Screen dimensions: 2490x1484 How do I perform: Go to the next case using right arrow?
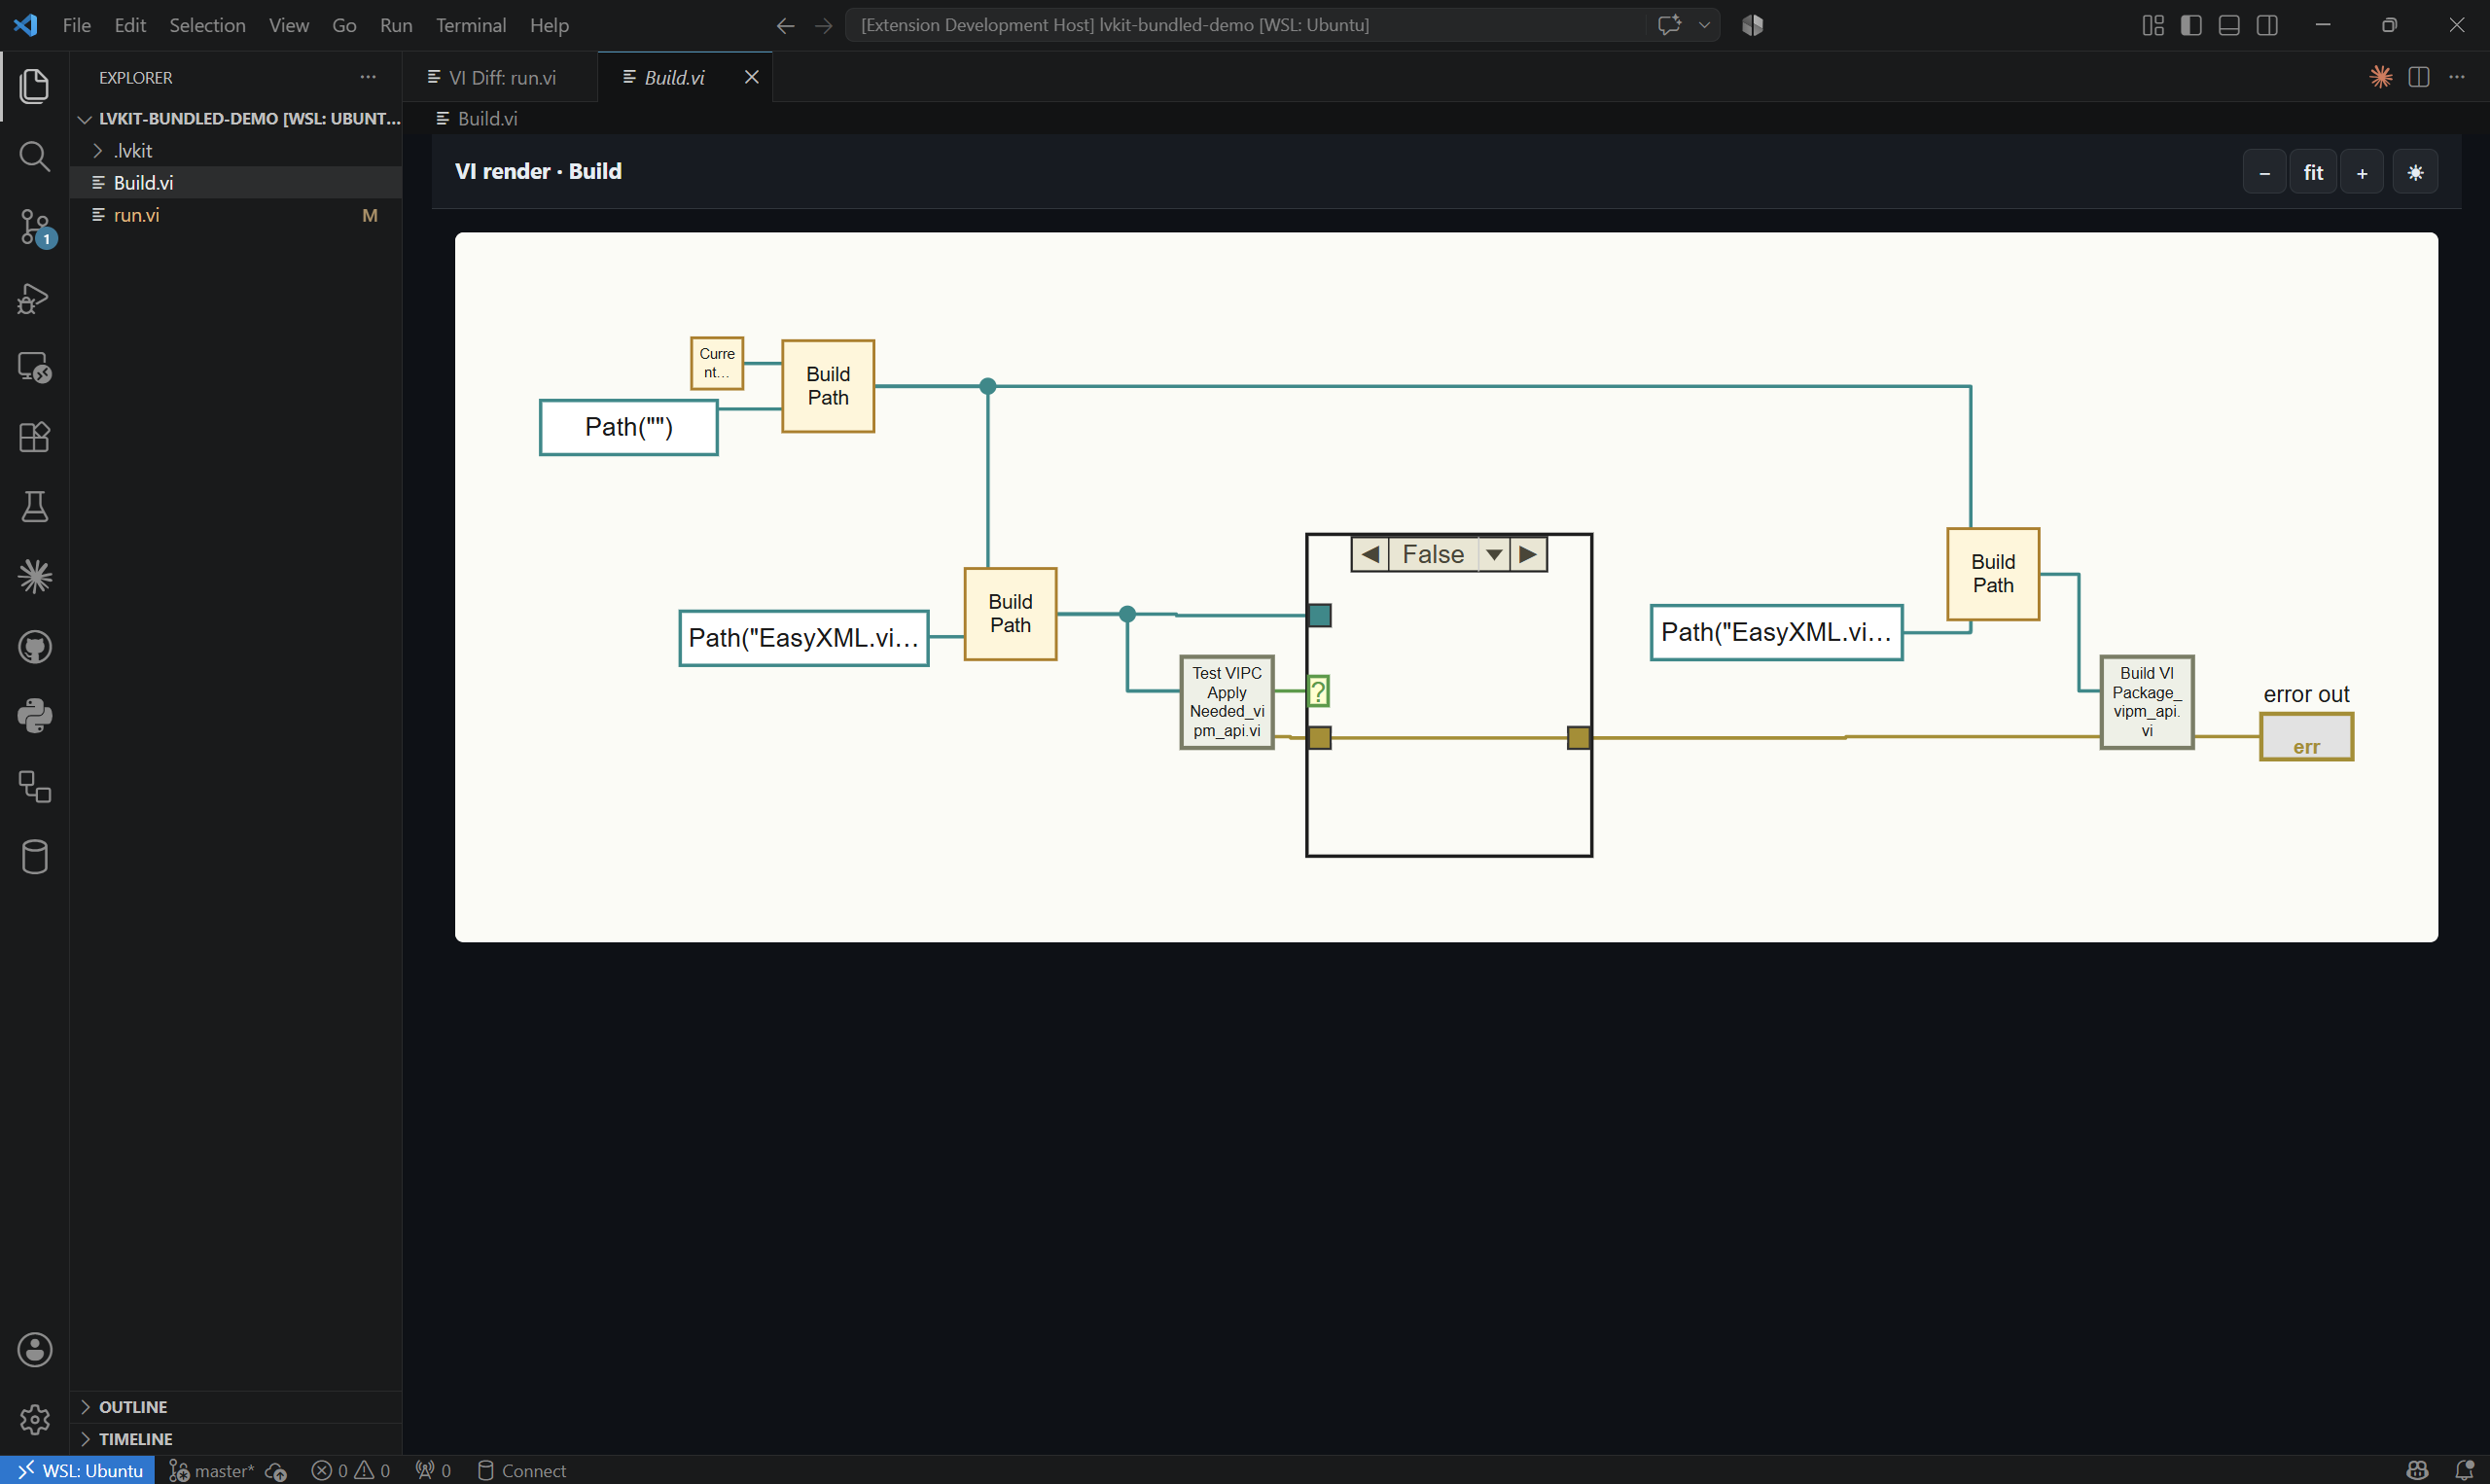pos(1528,554)
